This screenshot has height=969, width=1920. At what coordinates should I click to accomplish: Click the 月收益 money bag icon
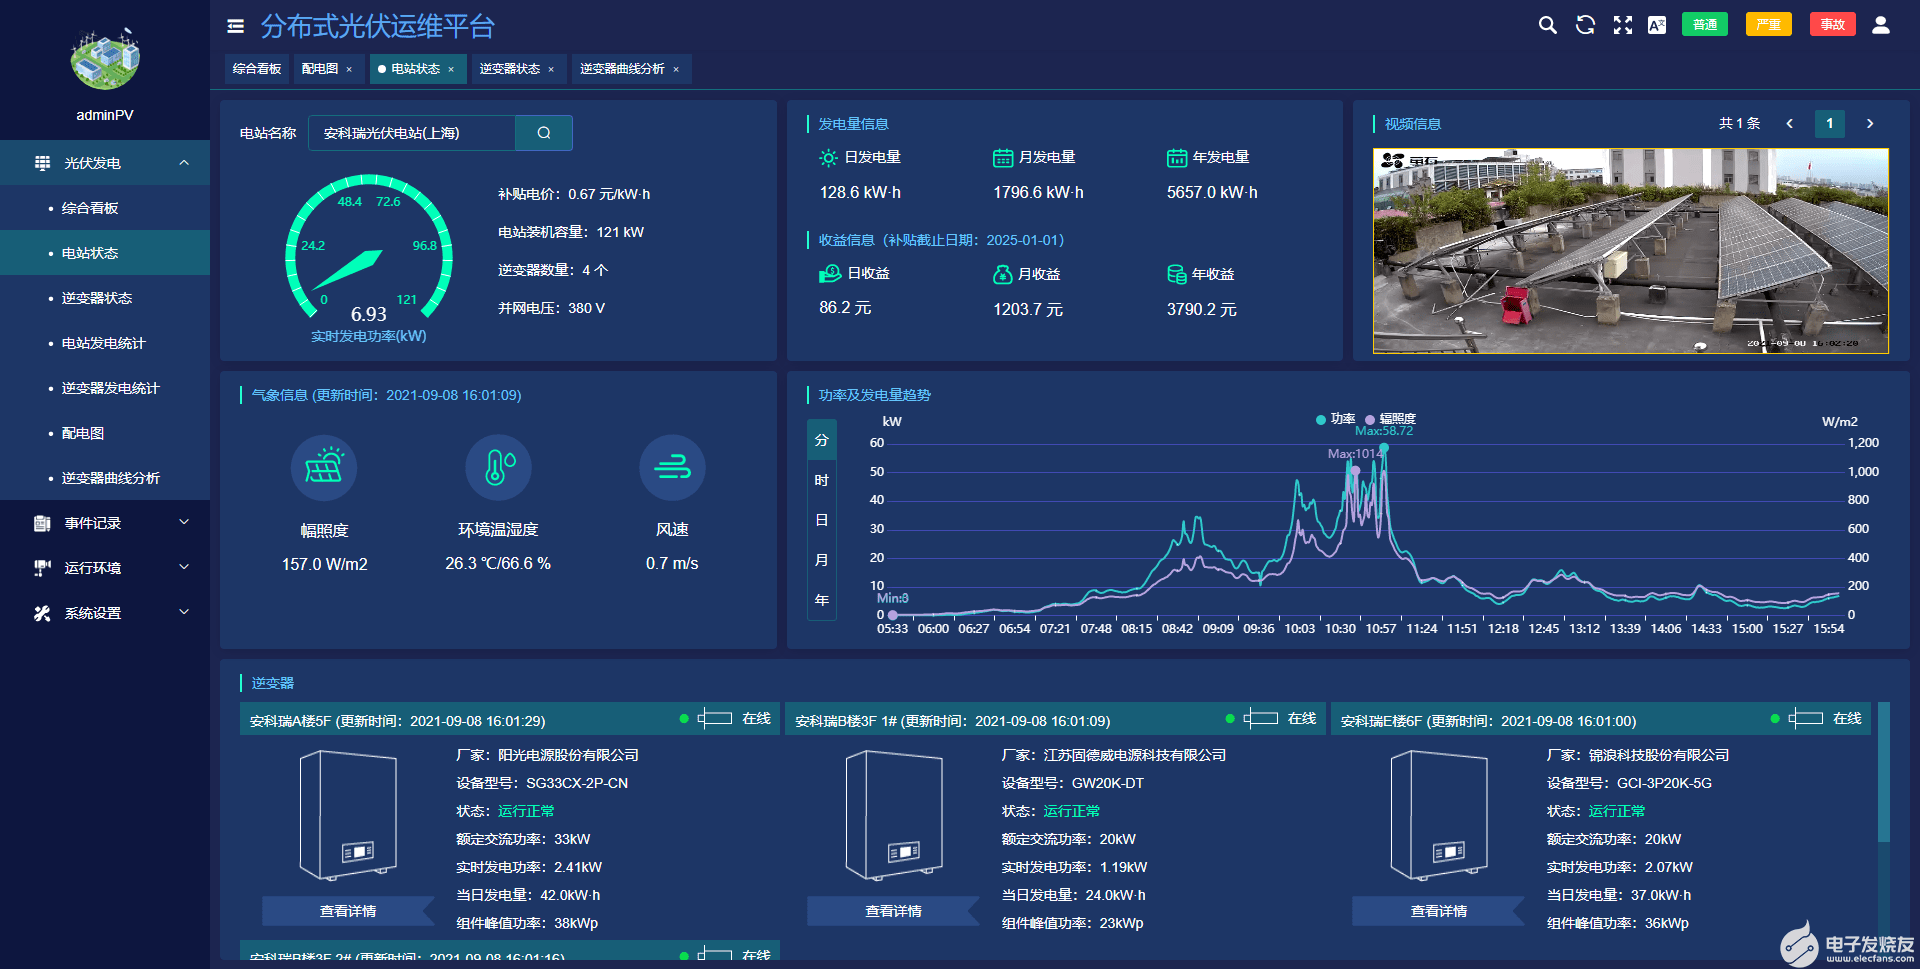[1003, 274]
